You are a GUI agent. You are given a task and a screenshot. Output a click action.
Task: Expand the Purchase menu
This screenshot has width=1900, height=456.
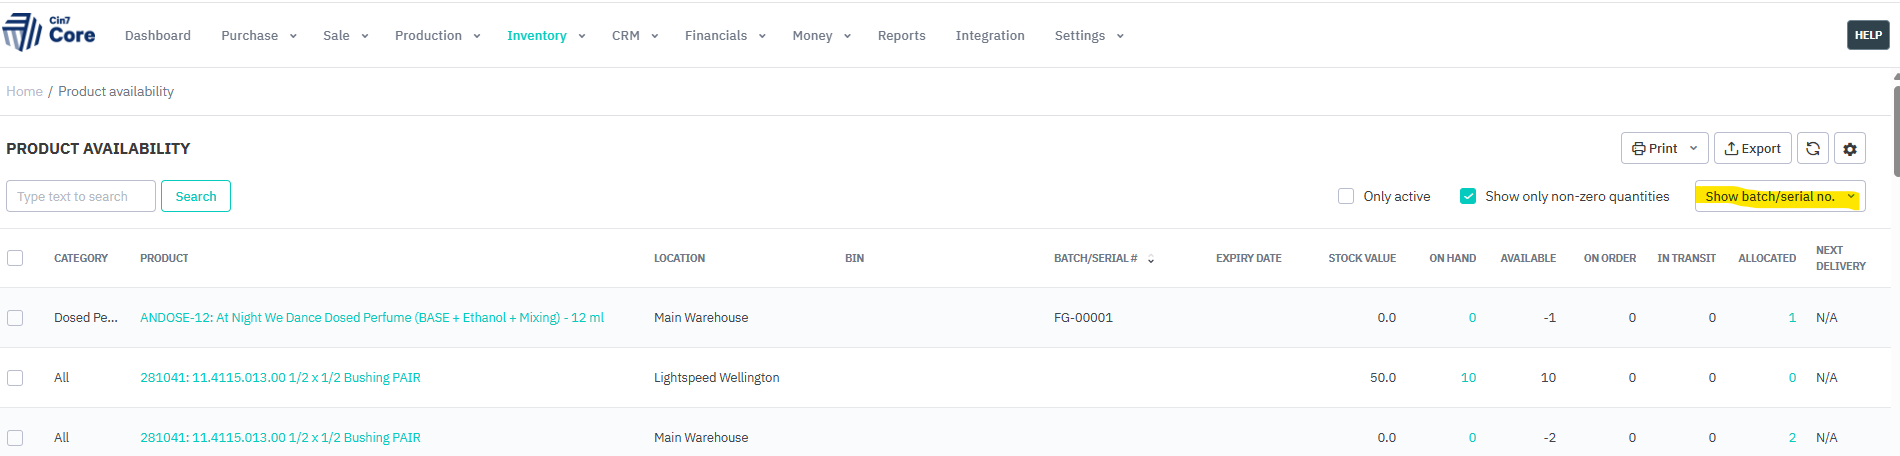coord(258,36)
